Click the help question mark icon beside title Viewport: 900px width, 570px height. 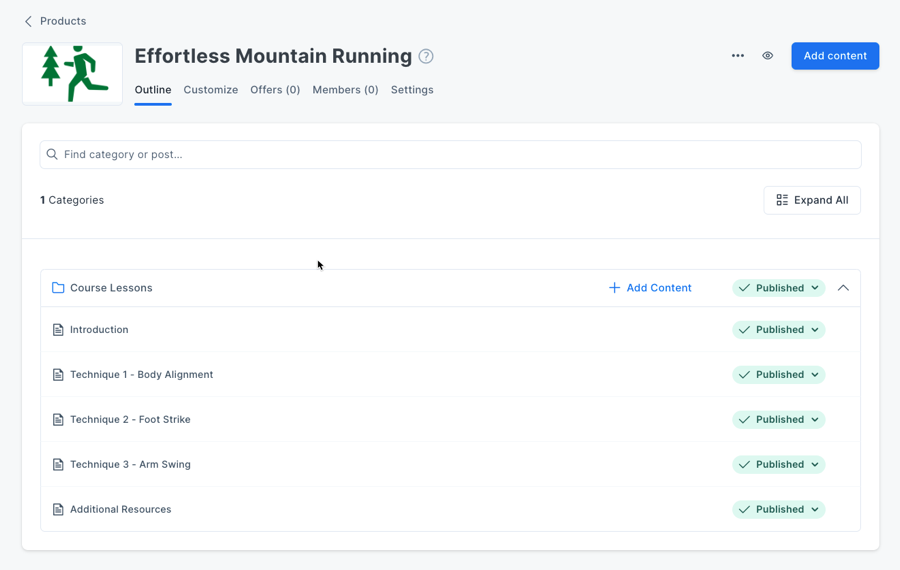point(426,57)
